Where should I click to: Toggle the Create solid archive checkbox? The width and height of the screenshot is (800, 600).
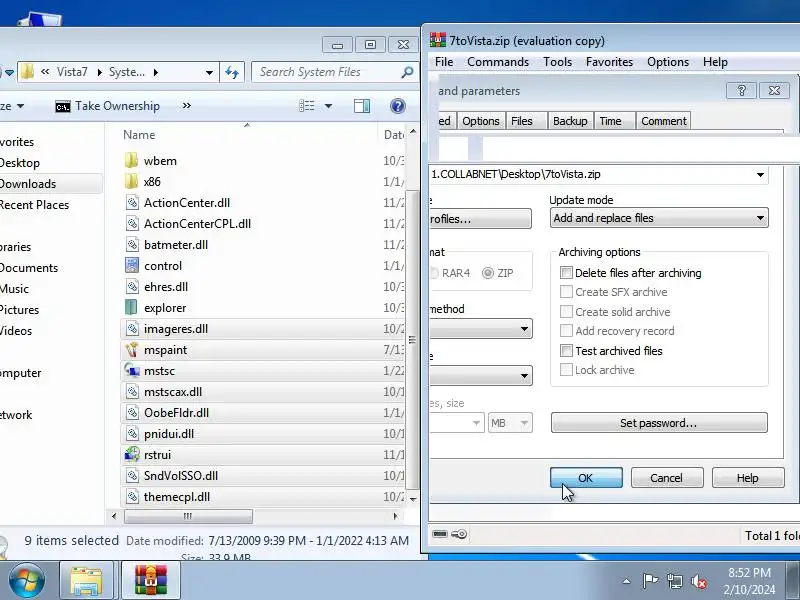566,311
